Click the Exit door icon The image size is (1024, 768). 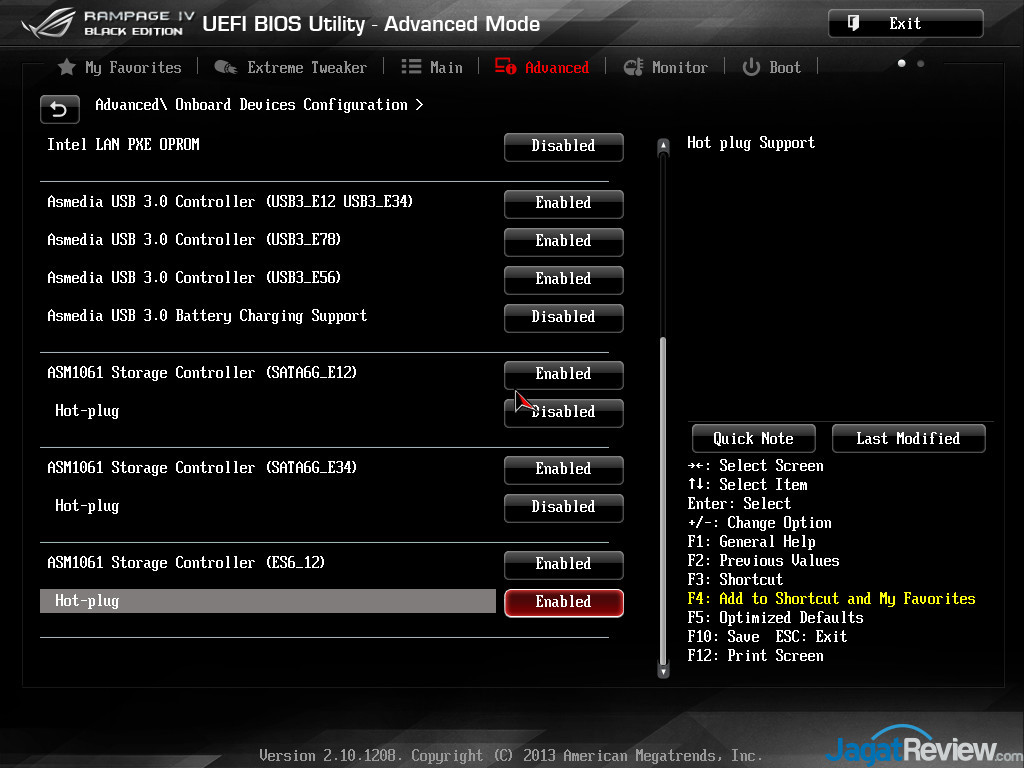click(853, 24)
